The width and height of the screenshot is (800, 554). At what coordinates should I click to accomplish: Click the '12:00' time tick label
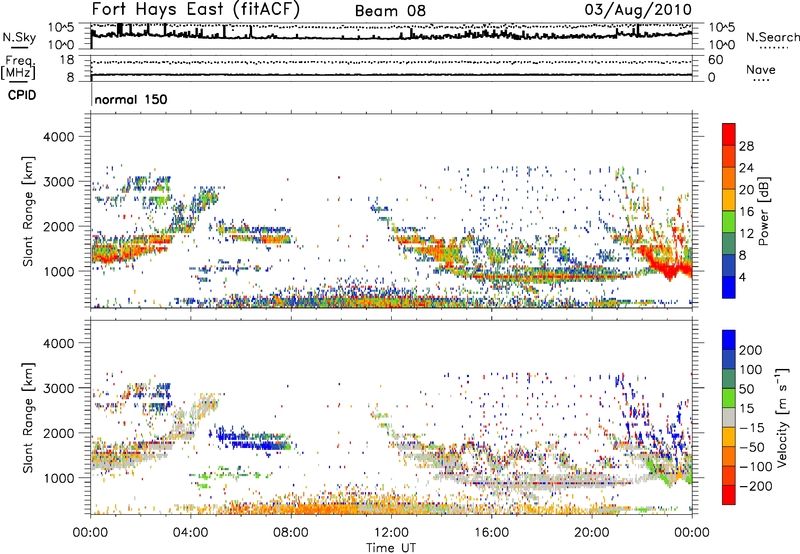click(391, 533)
